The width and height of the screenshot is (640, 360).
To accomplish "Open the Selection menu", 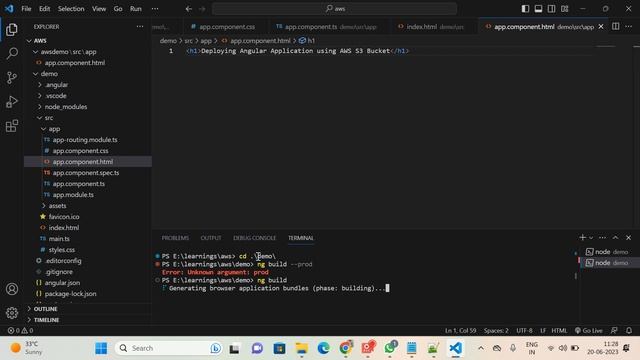I will tap(71, 9).
